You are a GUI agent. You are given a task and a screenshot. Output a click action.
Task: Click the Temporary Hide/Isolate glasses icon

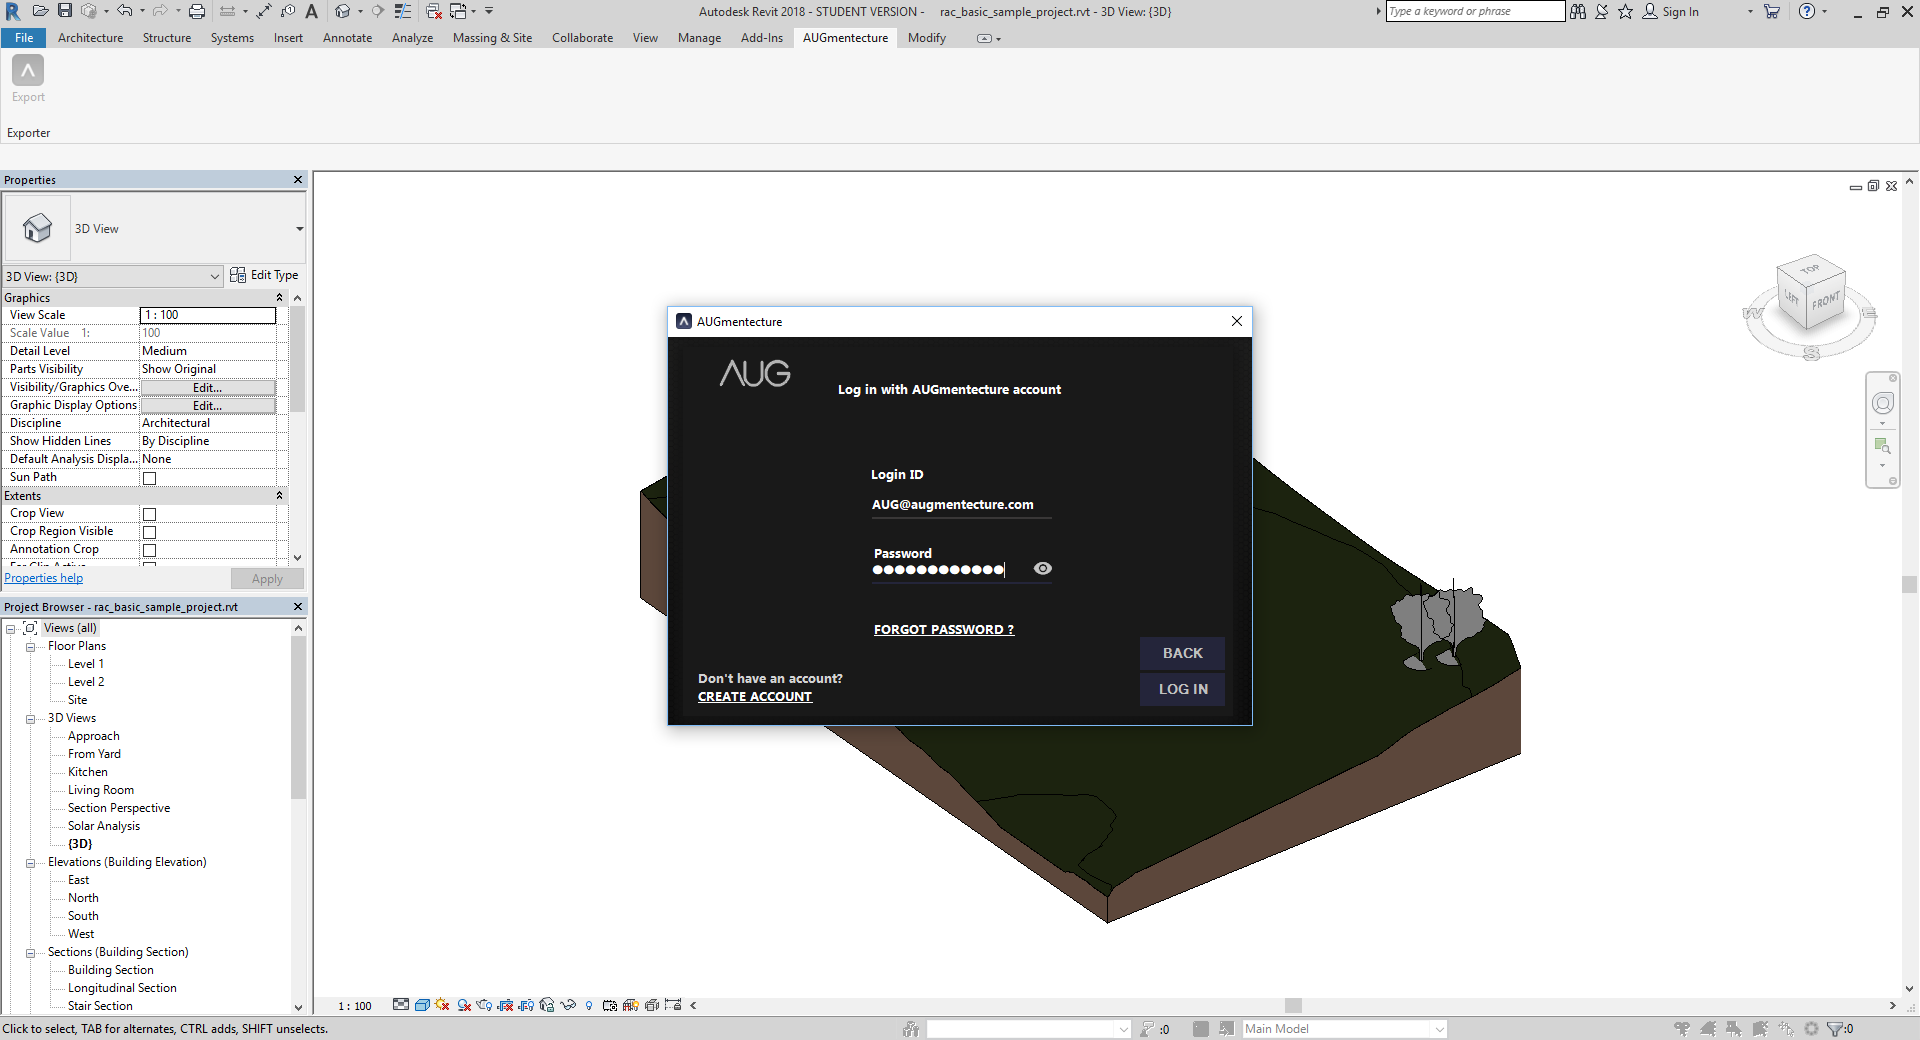(x=568, y=1005)
